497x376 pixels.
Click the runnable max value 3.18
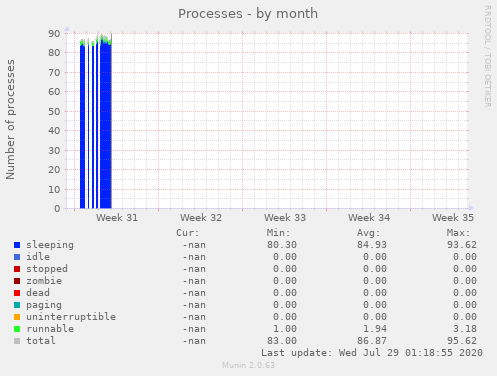click(465, 329)
